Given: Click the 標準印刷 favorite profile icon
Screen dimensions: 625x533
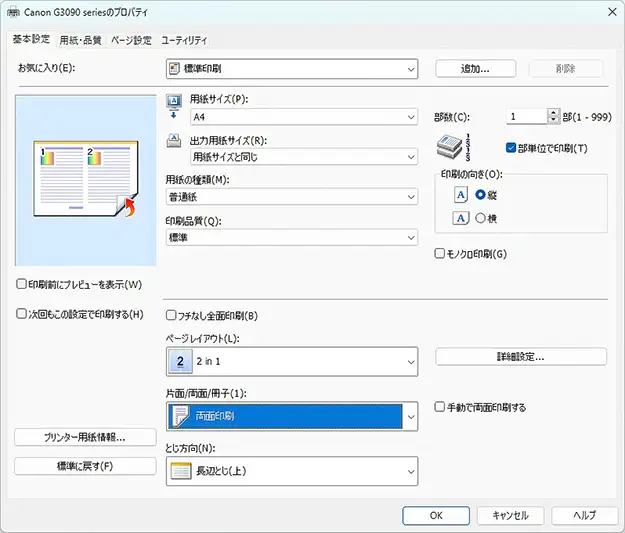Looking at the screenshot, I should coord(174,69).
